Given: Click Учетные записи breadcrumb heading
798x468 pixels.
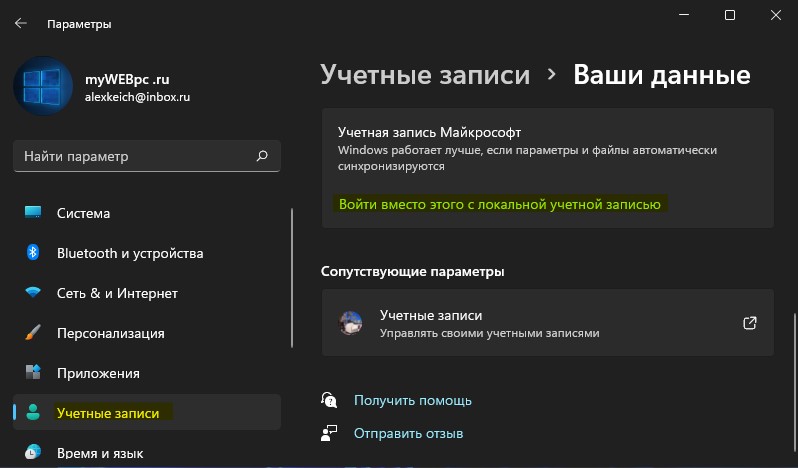Looking at the screenshot, I should [x=425, y=75].
